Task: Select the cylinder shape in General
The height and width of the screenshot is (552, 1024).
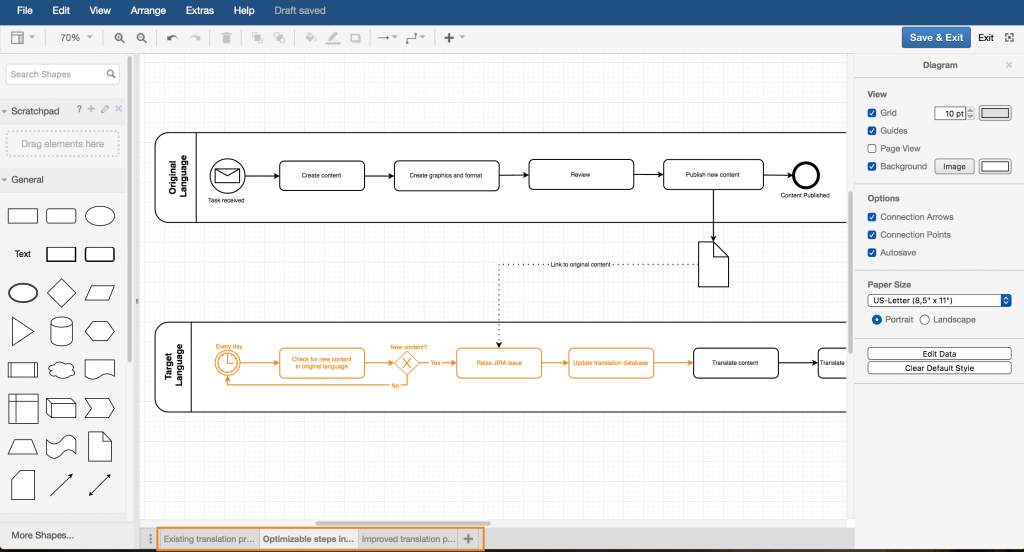Action: (x=61, y=331)
